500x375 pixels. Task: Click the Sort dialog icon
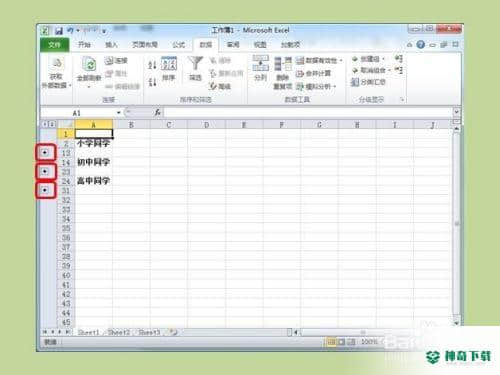point(169,63)
